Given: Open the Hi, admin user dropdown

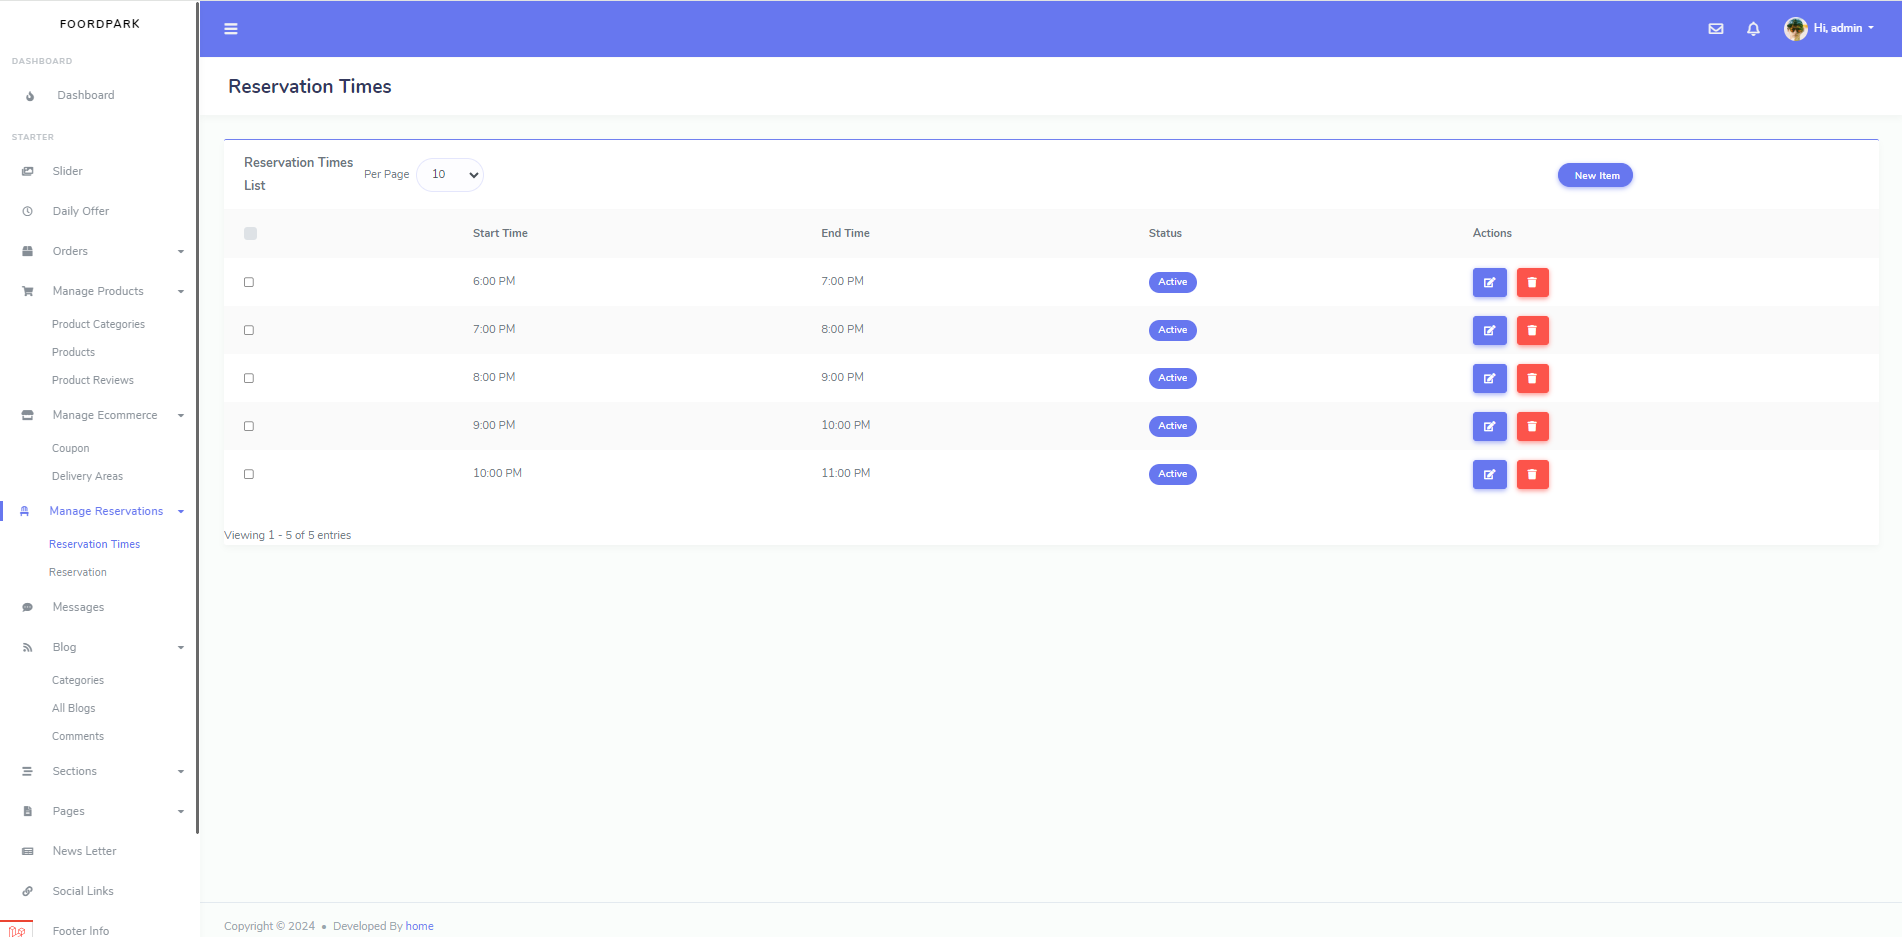Looking at the screenshot, I should 1844,28.
